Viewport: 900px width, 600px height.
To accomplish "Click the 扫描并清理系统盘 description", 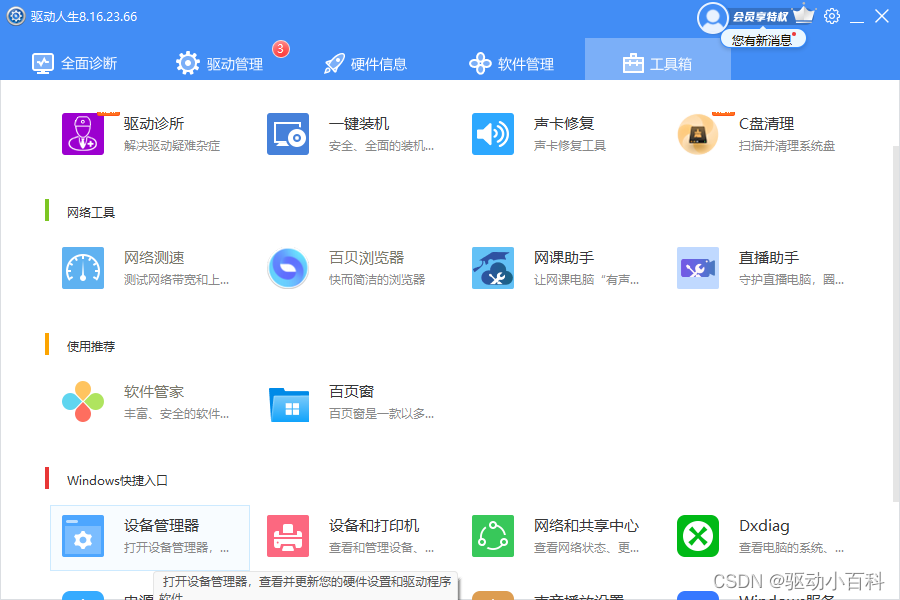I will click(x=786, y=146).
